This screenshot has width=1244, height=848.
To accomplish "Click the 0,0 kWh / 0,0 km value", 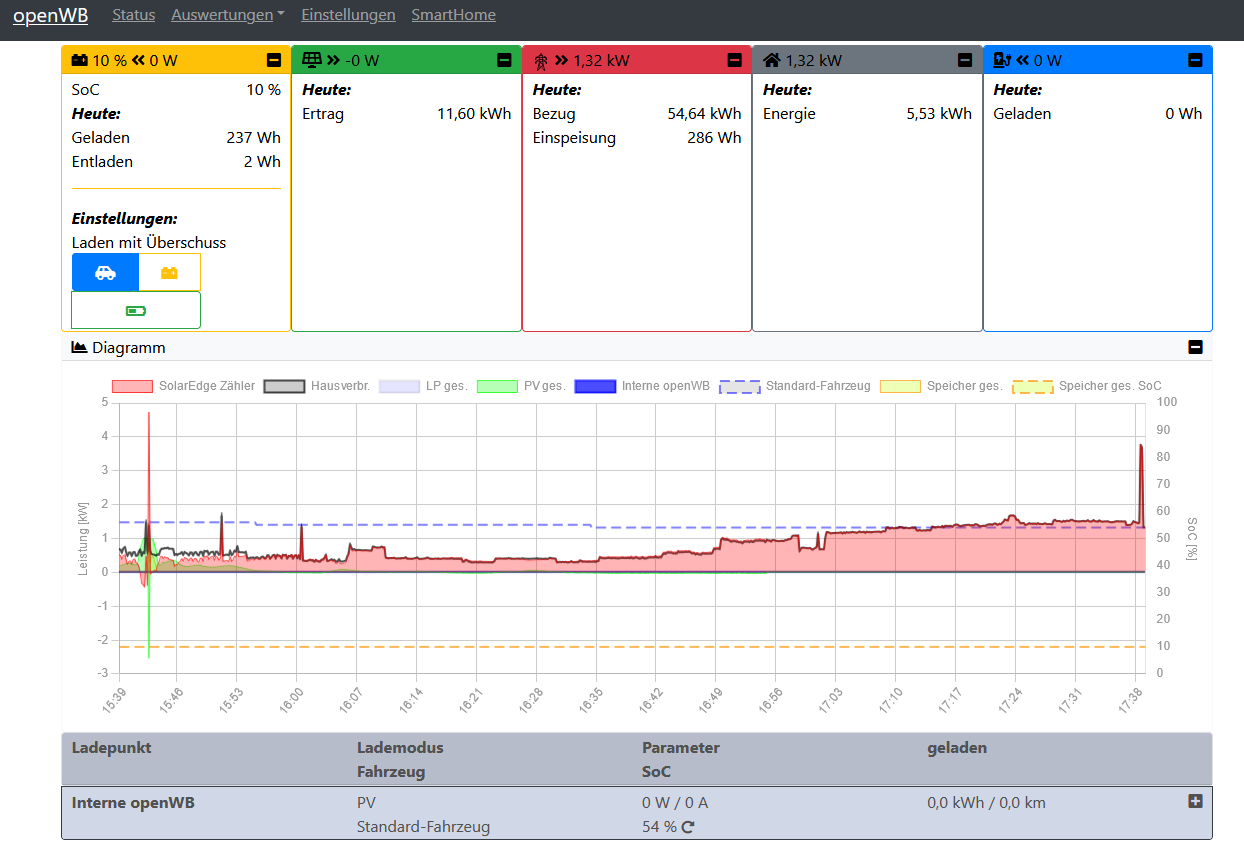I will tap(987, 802).
